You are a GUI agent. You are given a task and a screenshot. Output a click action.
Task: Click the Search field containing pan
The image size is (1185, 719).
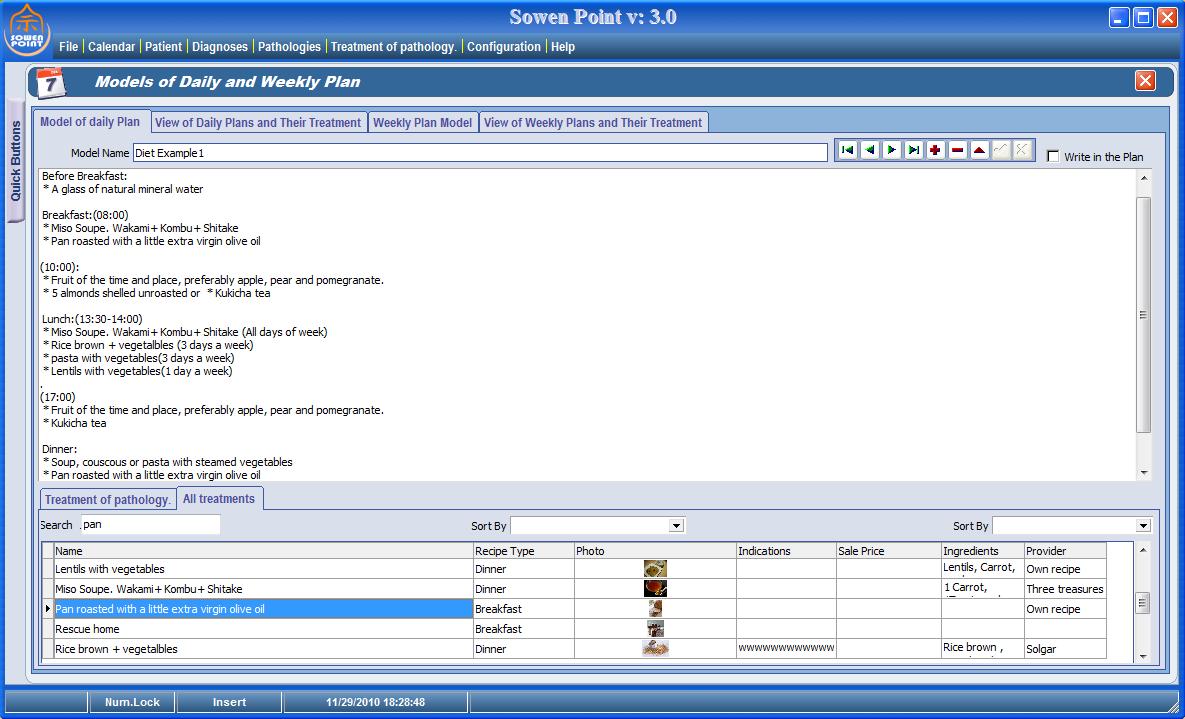(x=150, y=525)
